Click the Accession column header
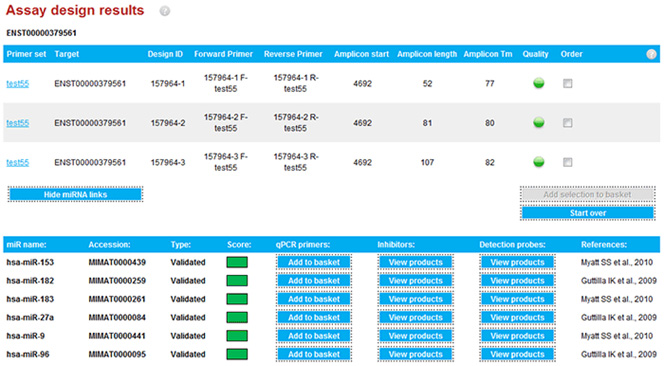Screen dimensions: 665x366 109,245
